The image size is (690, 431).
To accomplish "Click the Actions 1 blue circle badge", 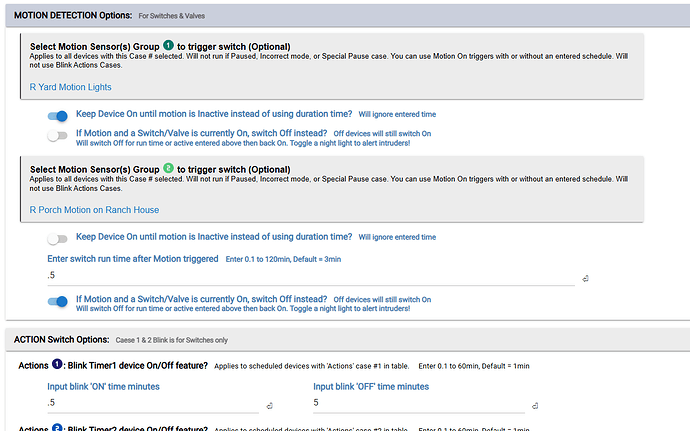I will click(x=57, y=366).
